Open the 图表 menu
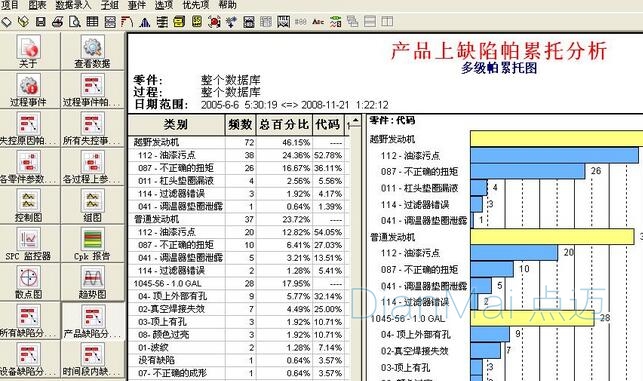Image resolution: width=643 pixels, height=381 pixels. [x=37, y=5]
